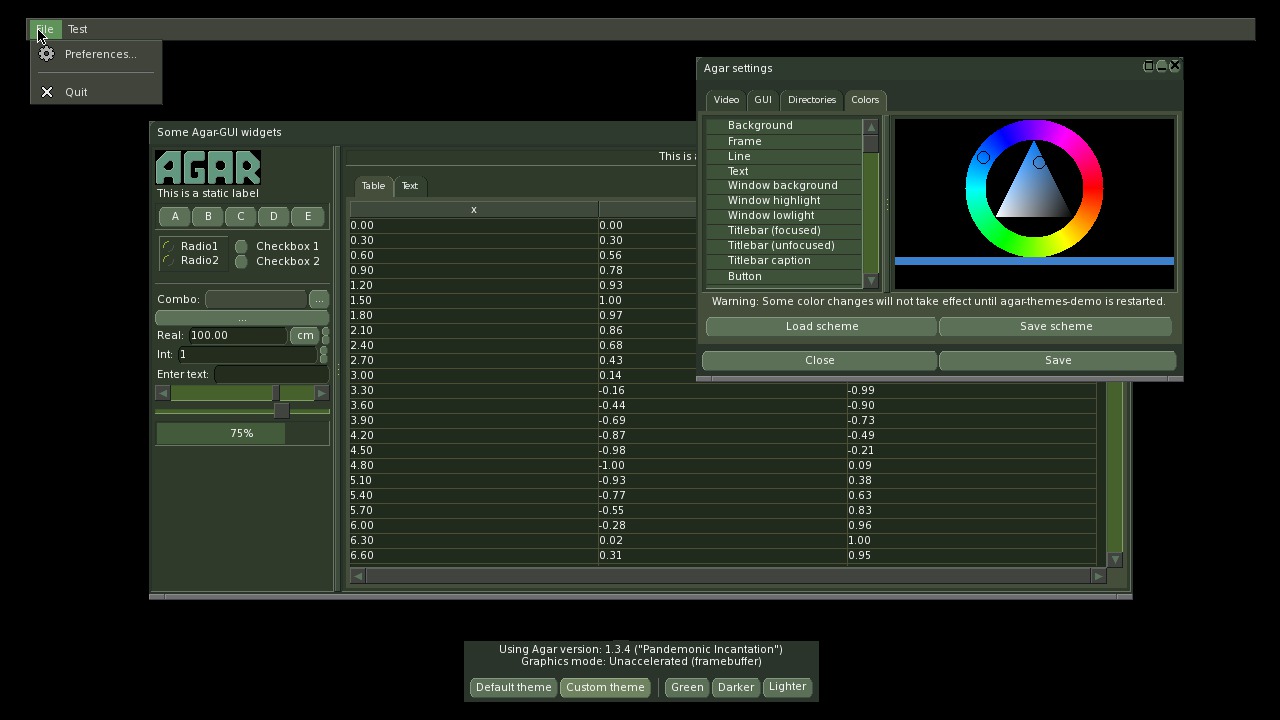Click the AGAR logo image
The height and width of the screenshot is (720, 1280).
[208, 167]
